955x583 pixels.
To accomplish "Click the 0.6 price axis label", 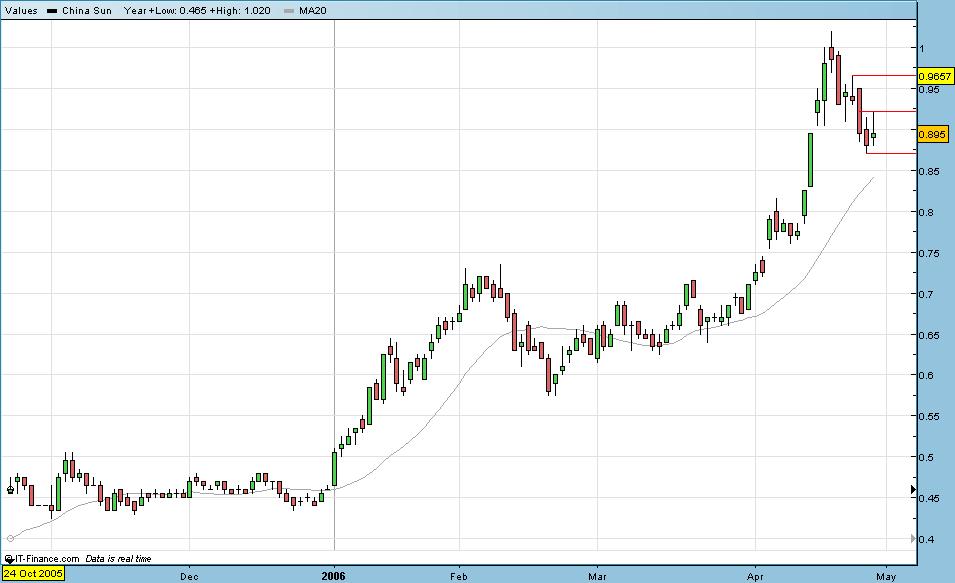I will click(926, 375).
